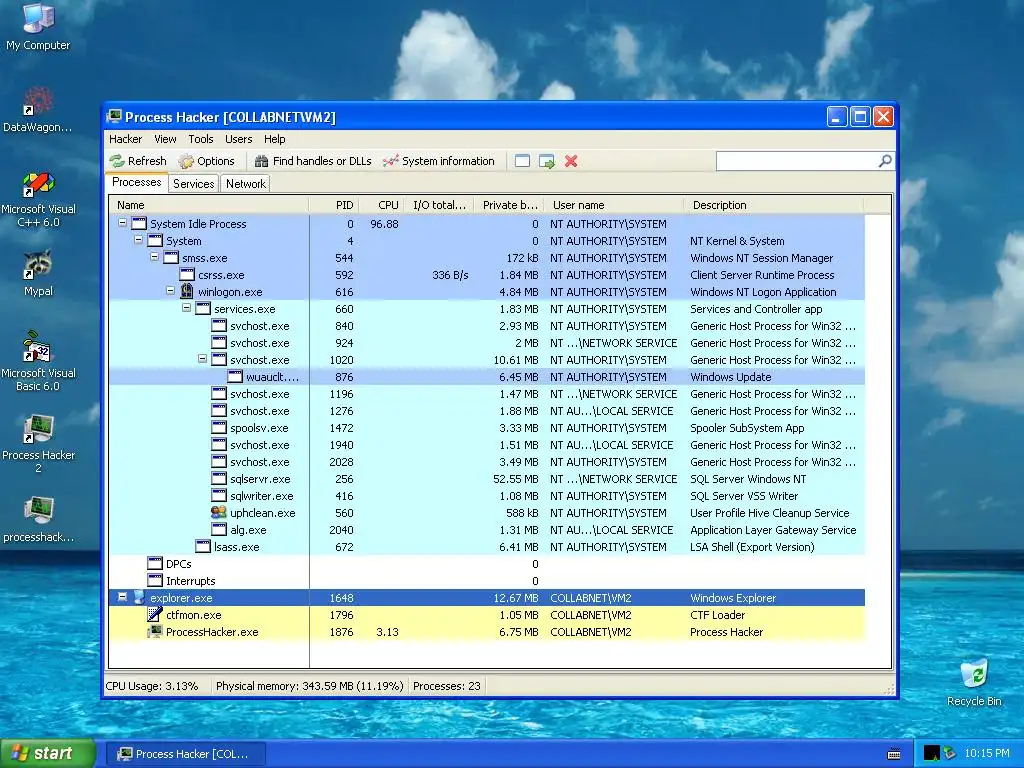Click the explorer.exe process icon
Image resolution: width=1024 pixels, height=768 pixels.
click(139, 598)
